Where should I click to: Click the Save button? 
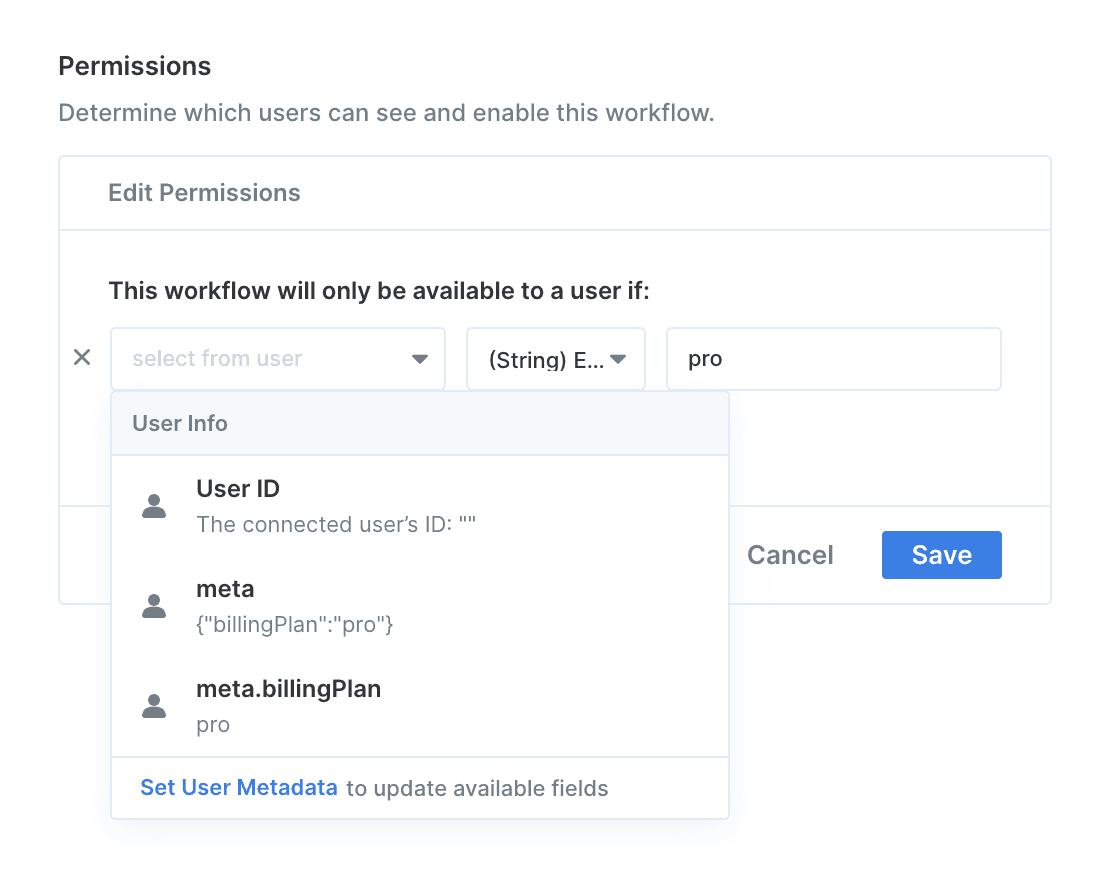coord(941,555)
